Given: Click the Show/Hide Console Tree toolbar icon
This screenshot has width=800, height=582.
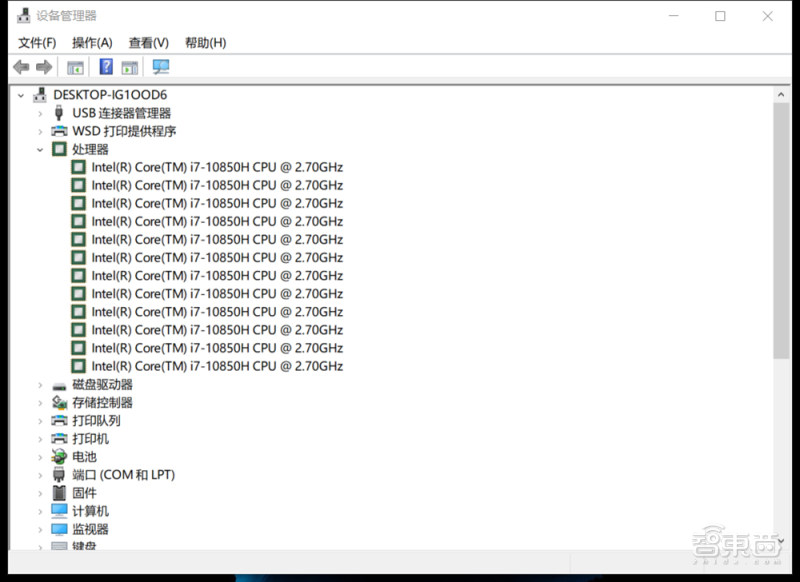Looking at the screenshot, I should (75, 66).
